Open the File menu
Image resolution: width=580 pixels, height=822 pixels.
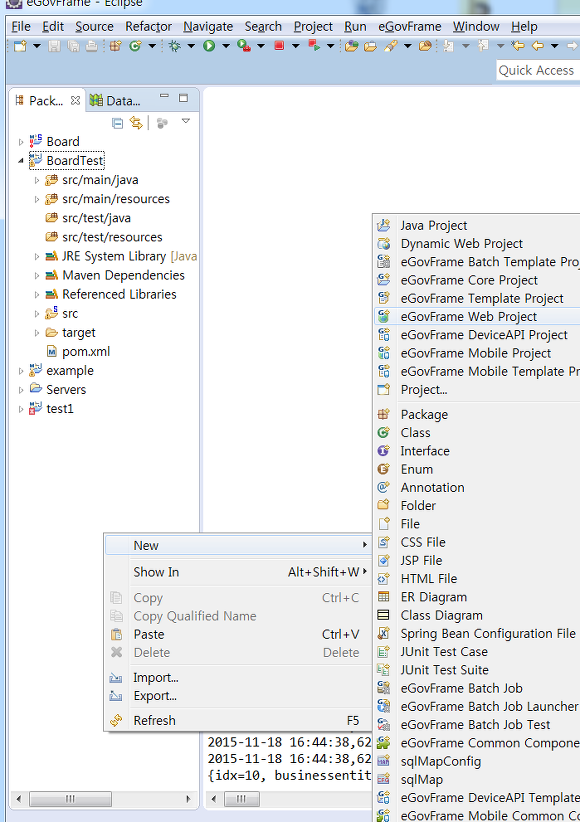coord(21,26)
